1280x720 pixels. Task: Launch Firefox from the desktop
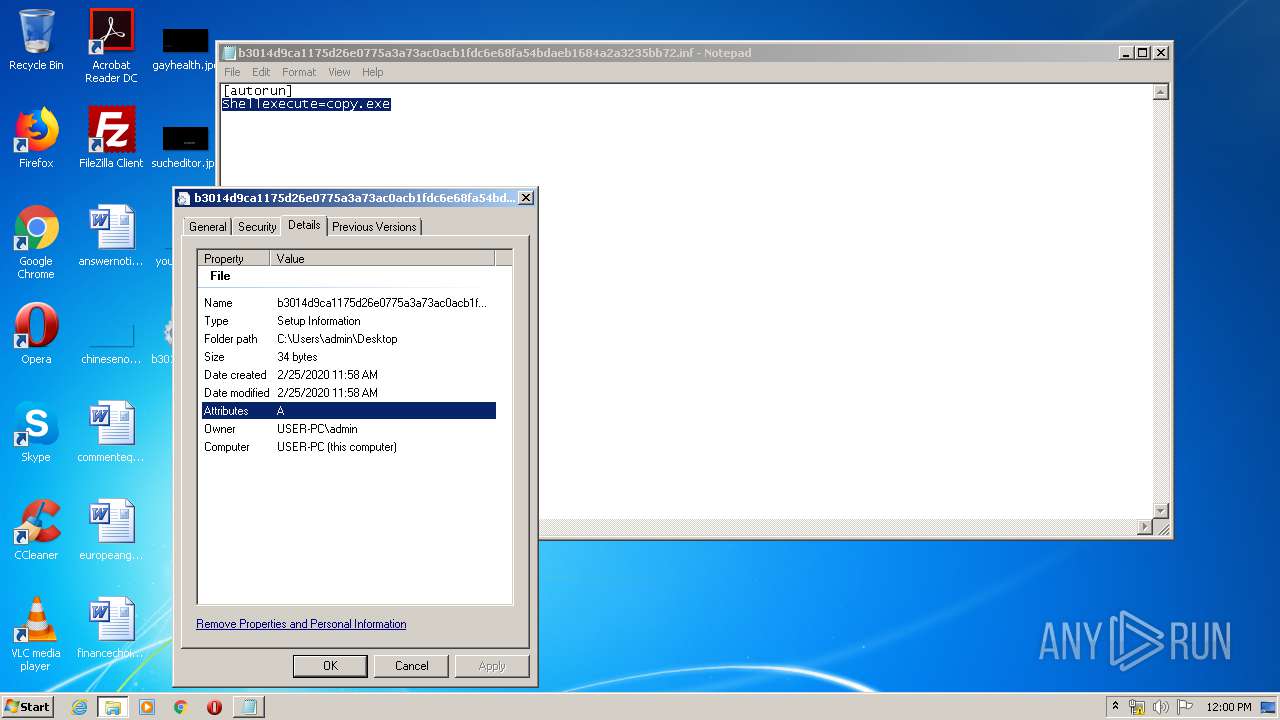[36, 139]
